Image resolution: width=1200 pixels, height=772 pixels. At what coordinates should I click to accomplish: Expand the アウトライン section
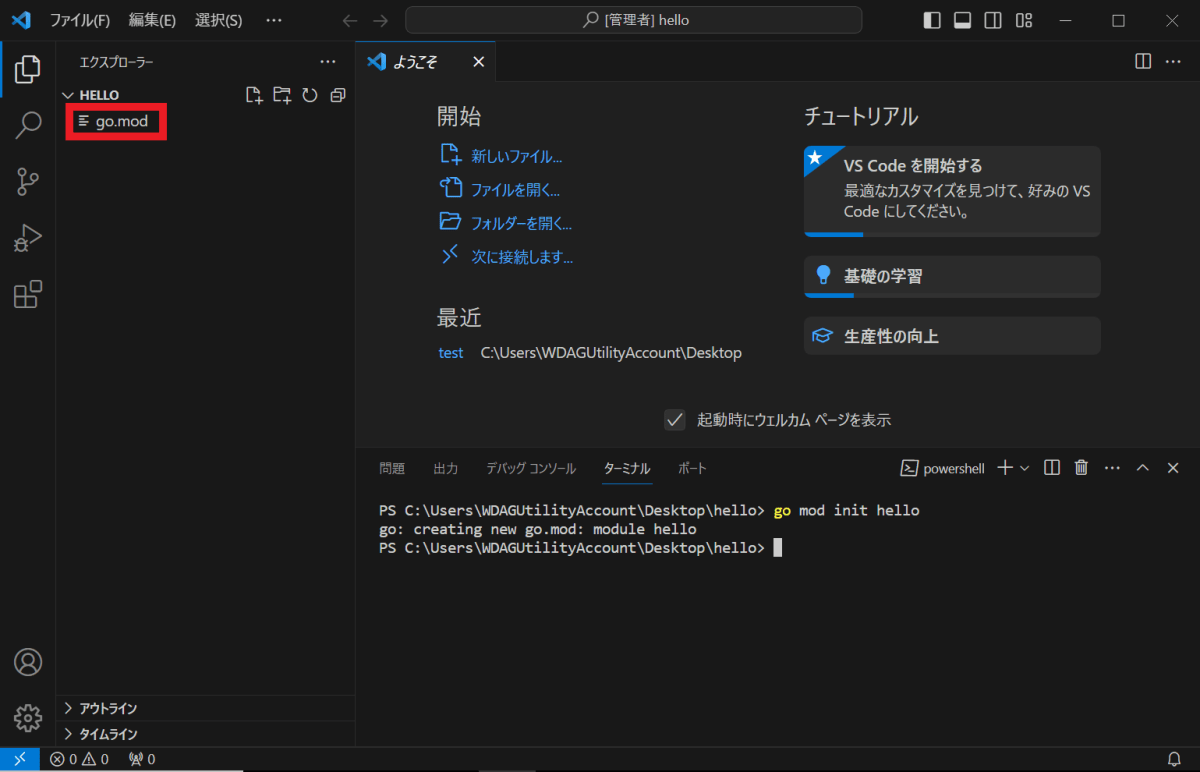tap(107, 708)
